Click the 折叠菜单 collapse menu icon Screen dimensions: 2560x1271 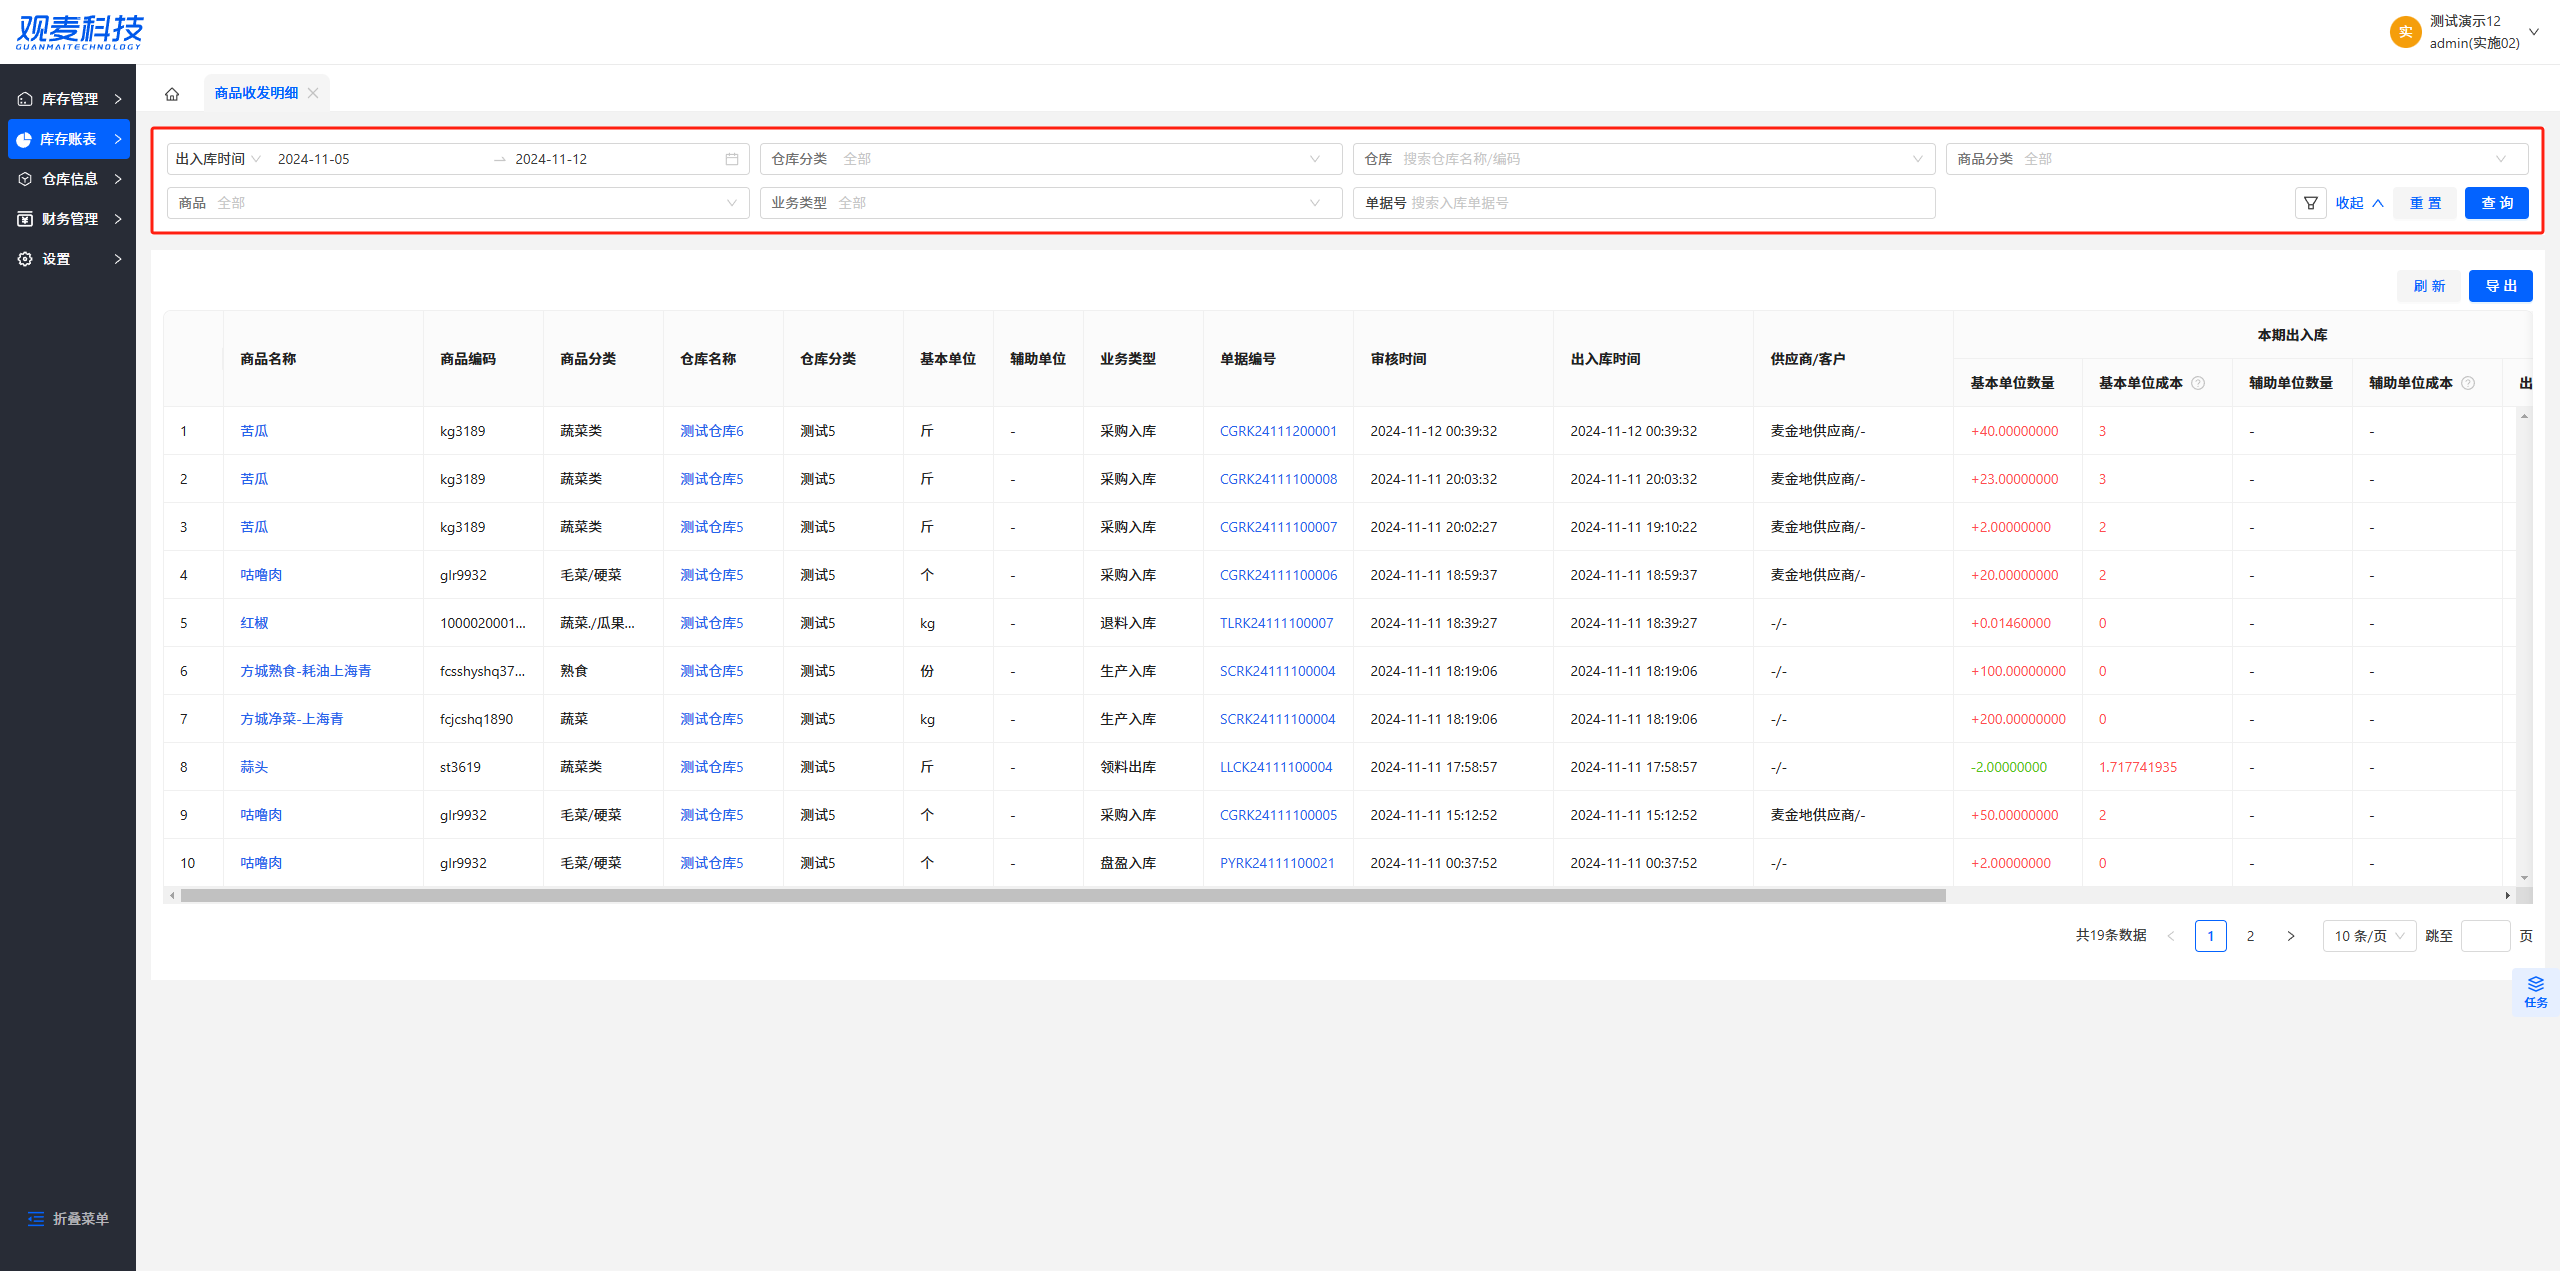pyautogui.click(x=36, y=1218)
